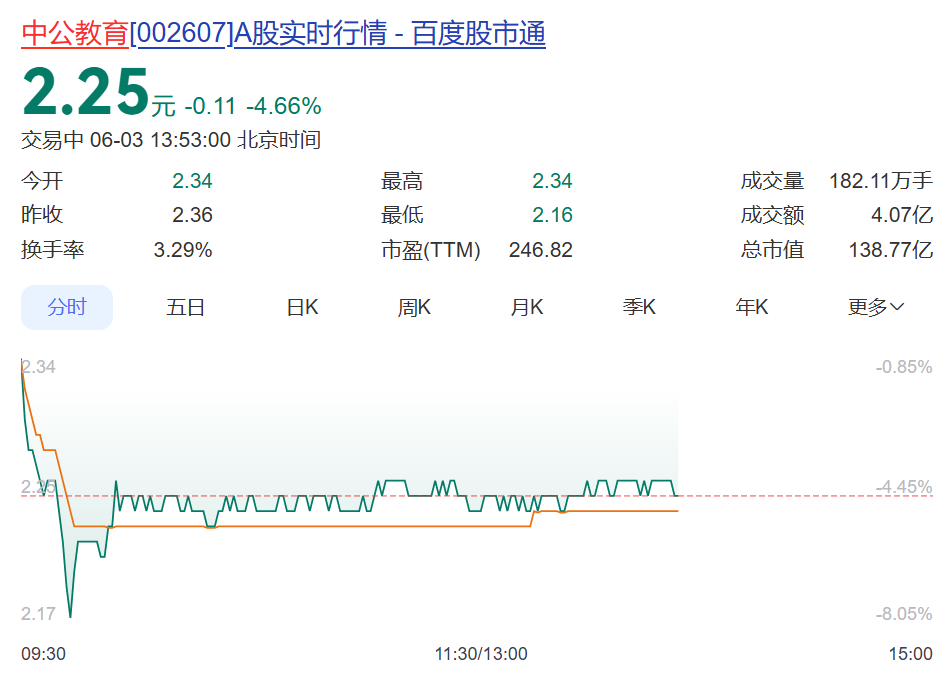Switch to the 日K chart tab
Image resolution: width=942 pixels, height=675 pixels.
coord(302,307)
